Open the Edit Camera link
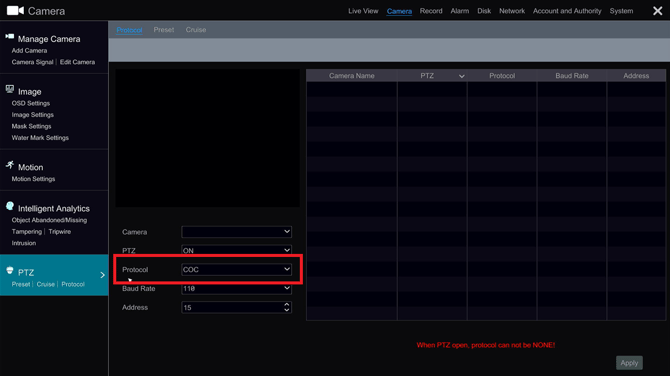The image size is (670, 376). 77,62
